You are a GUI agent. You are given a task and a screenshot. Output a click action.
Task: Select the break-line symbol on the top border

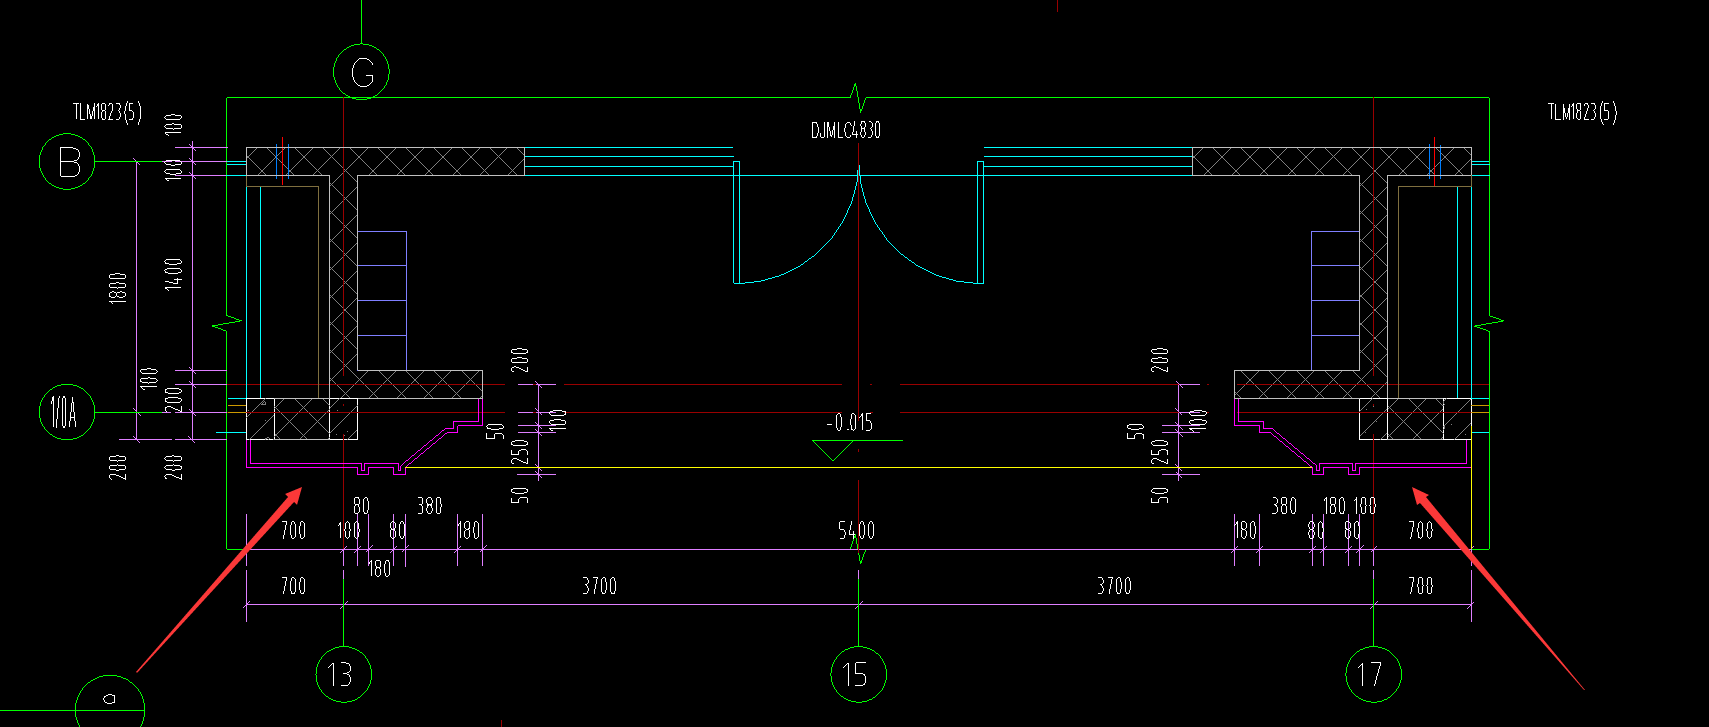[x=858, y=98]
